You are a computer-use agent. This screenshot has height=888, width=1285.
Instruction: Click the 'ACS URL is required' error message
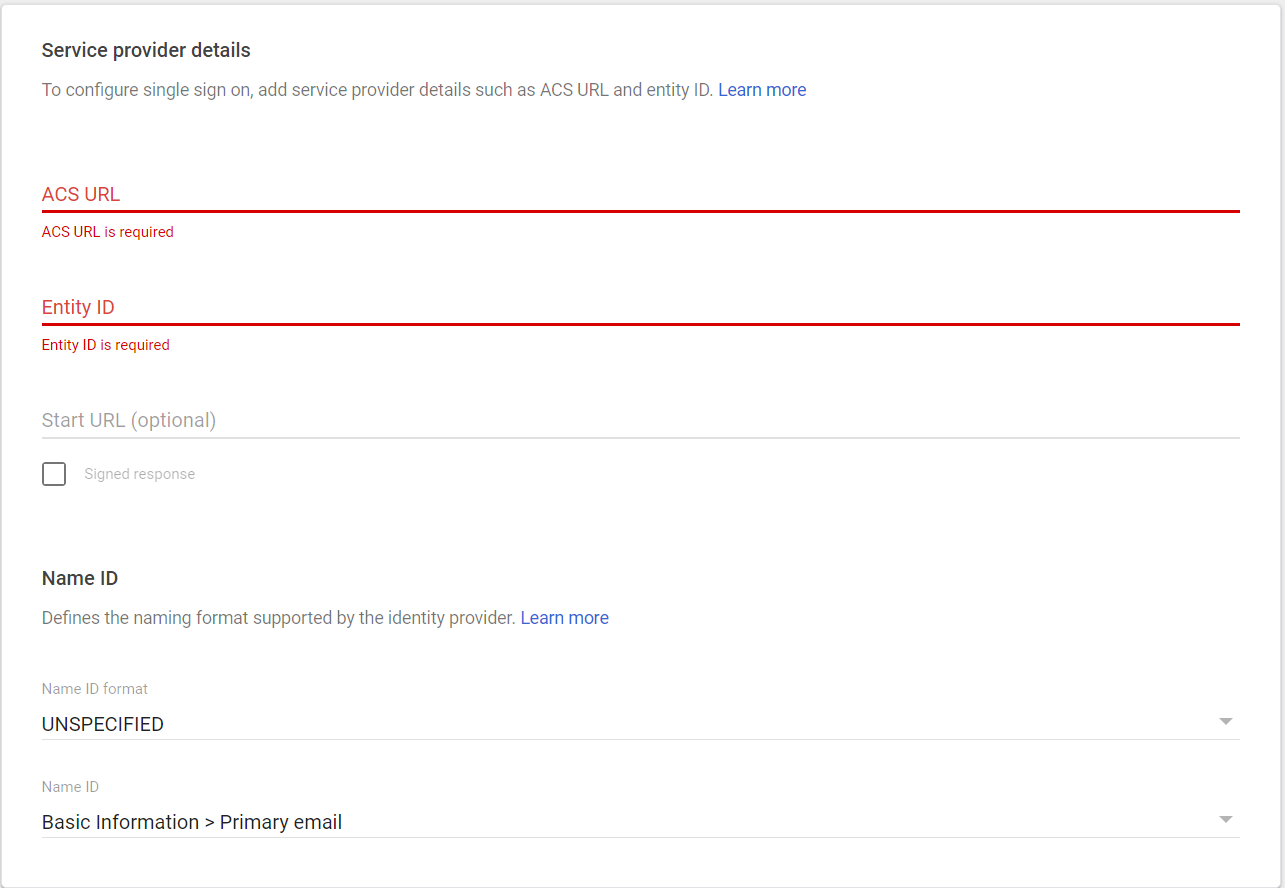click(x=108, y=232)
